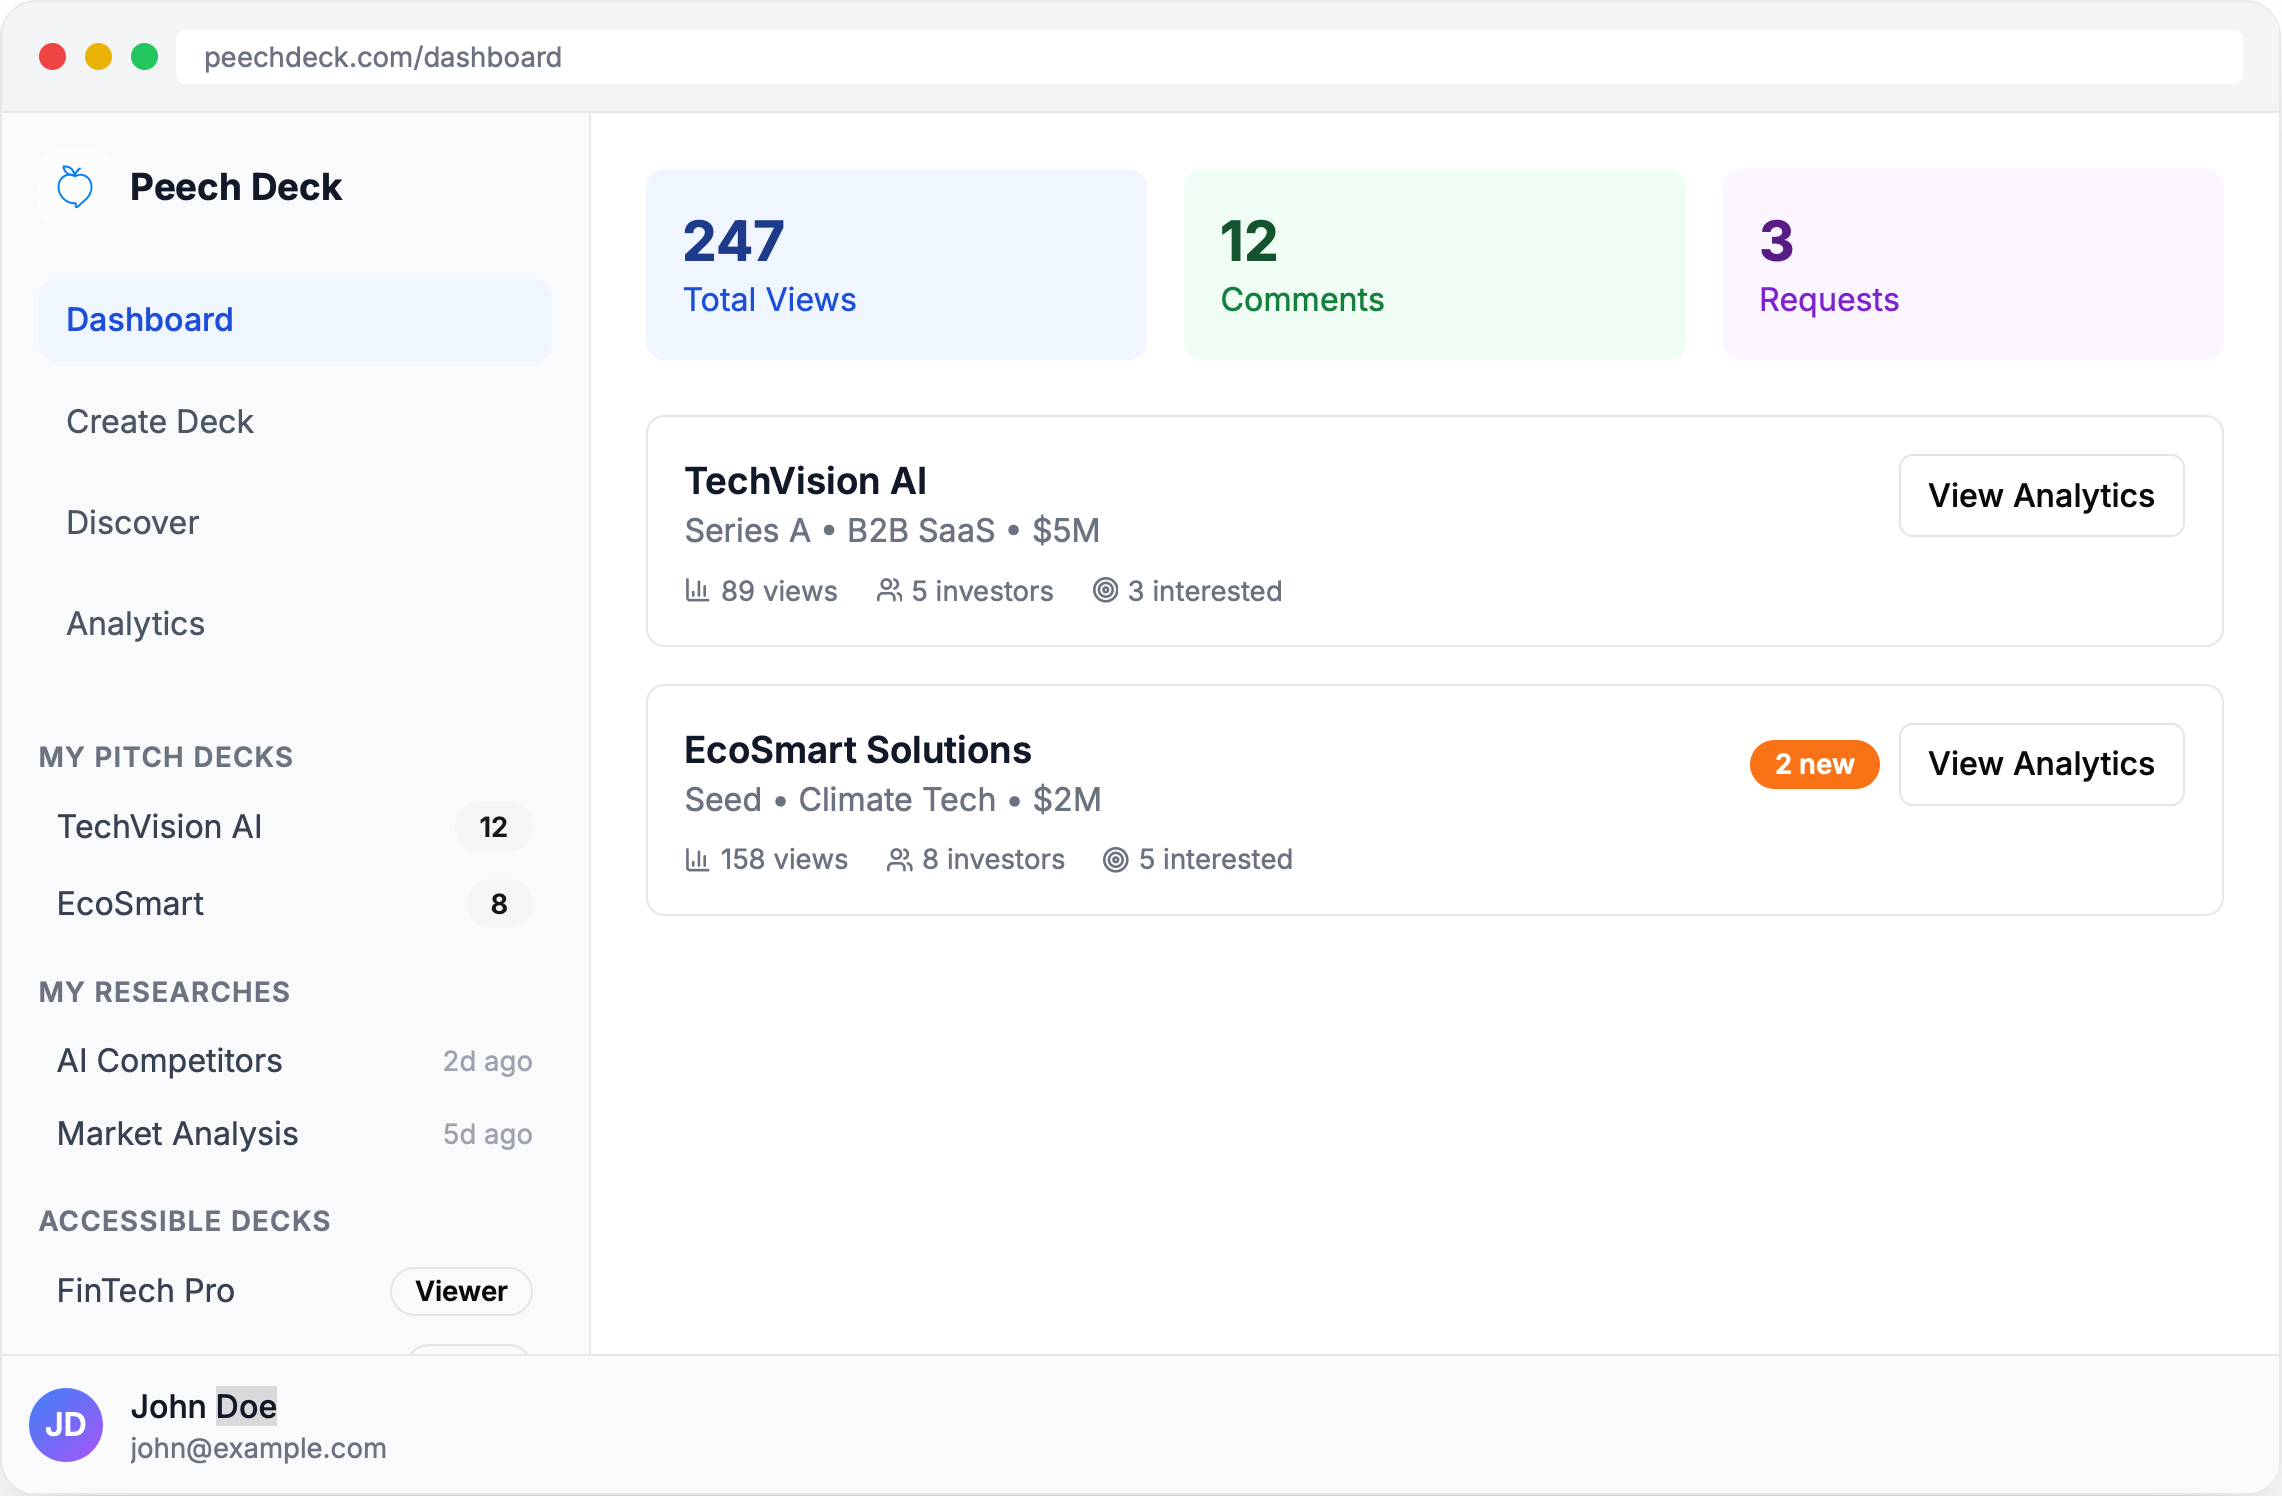
Task: Open the Discover section
Action: (x=133, y=523)
